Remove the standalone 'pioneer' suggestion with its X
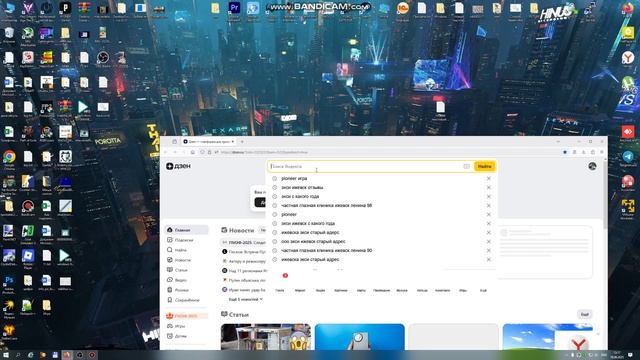640x360 pixels. click(489, 214)
